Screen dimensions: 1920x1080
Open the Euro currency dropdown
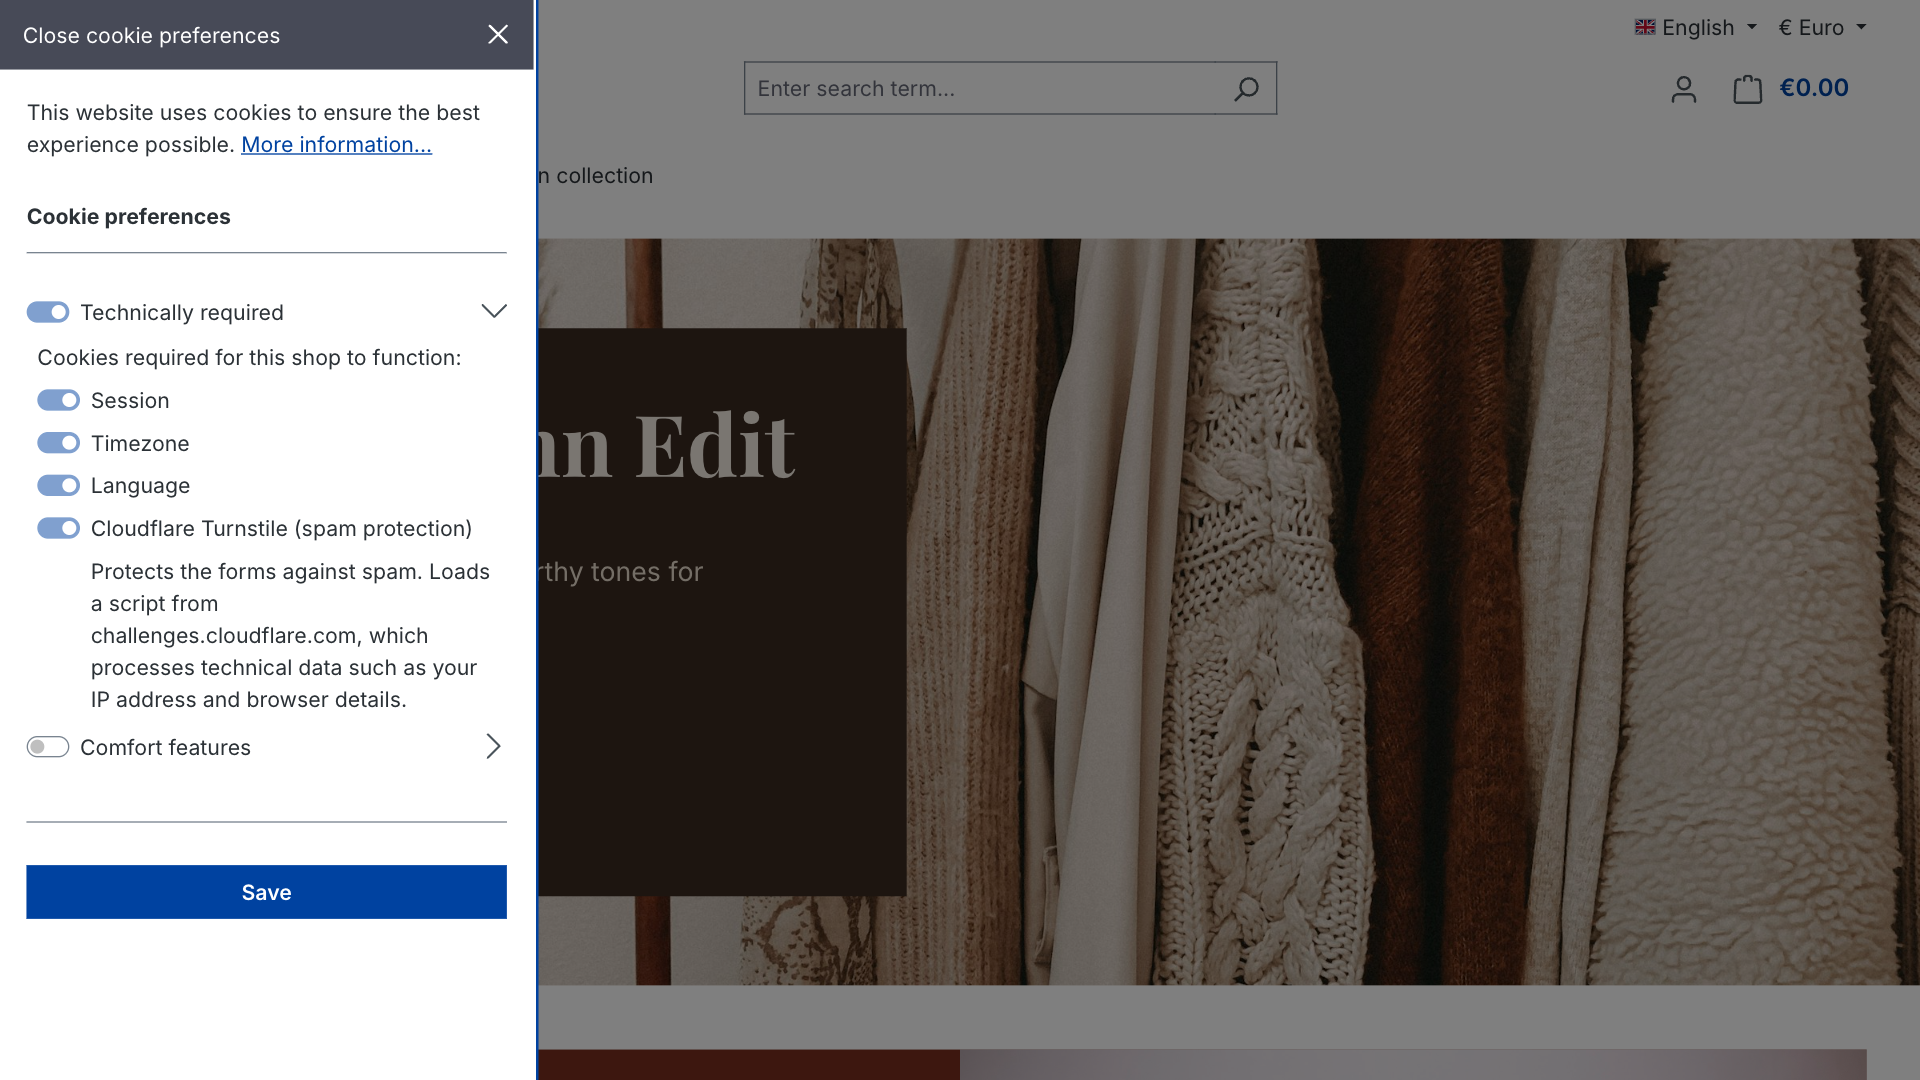[x=1822, y=27]
